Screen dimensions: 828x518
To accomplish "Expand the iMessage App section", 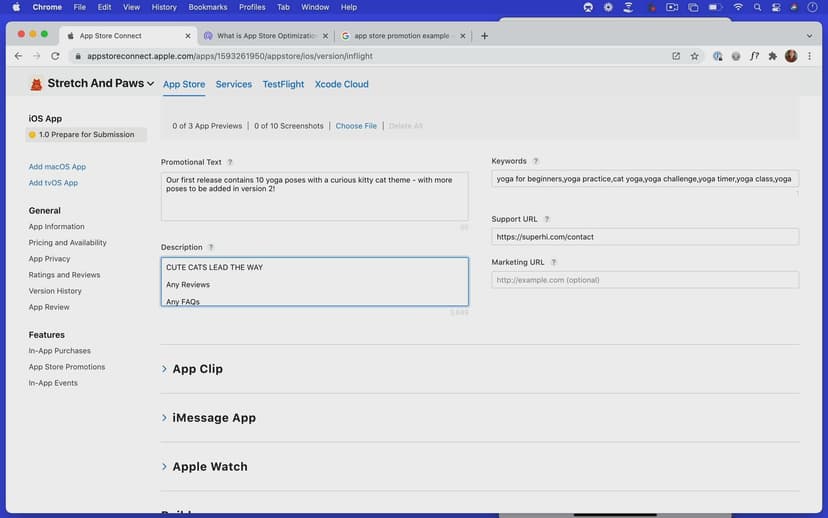I will 213,418.
